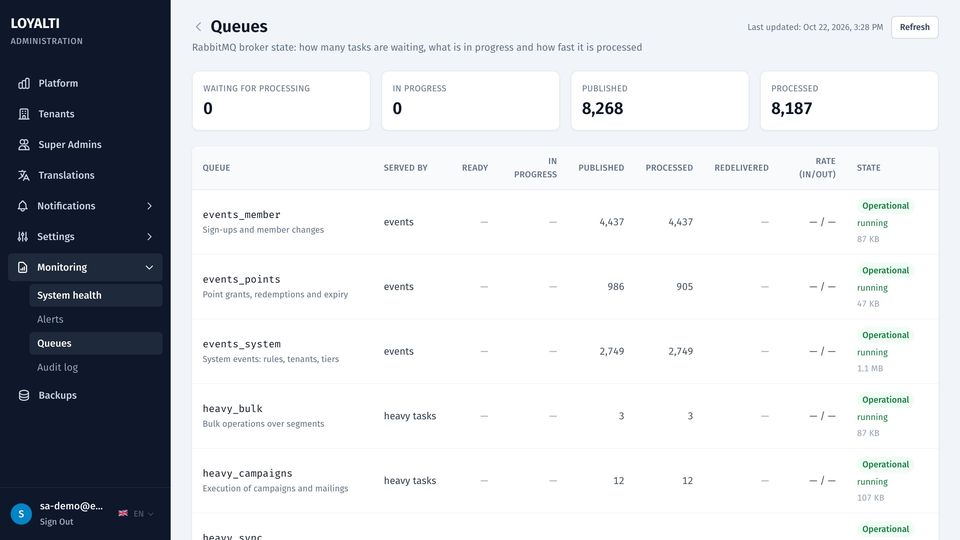Click the IN PROGRESS column header
Screen dimensions: 960x540
click(535, 168)
